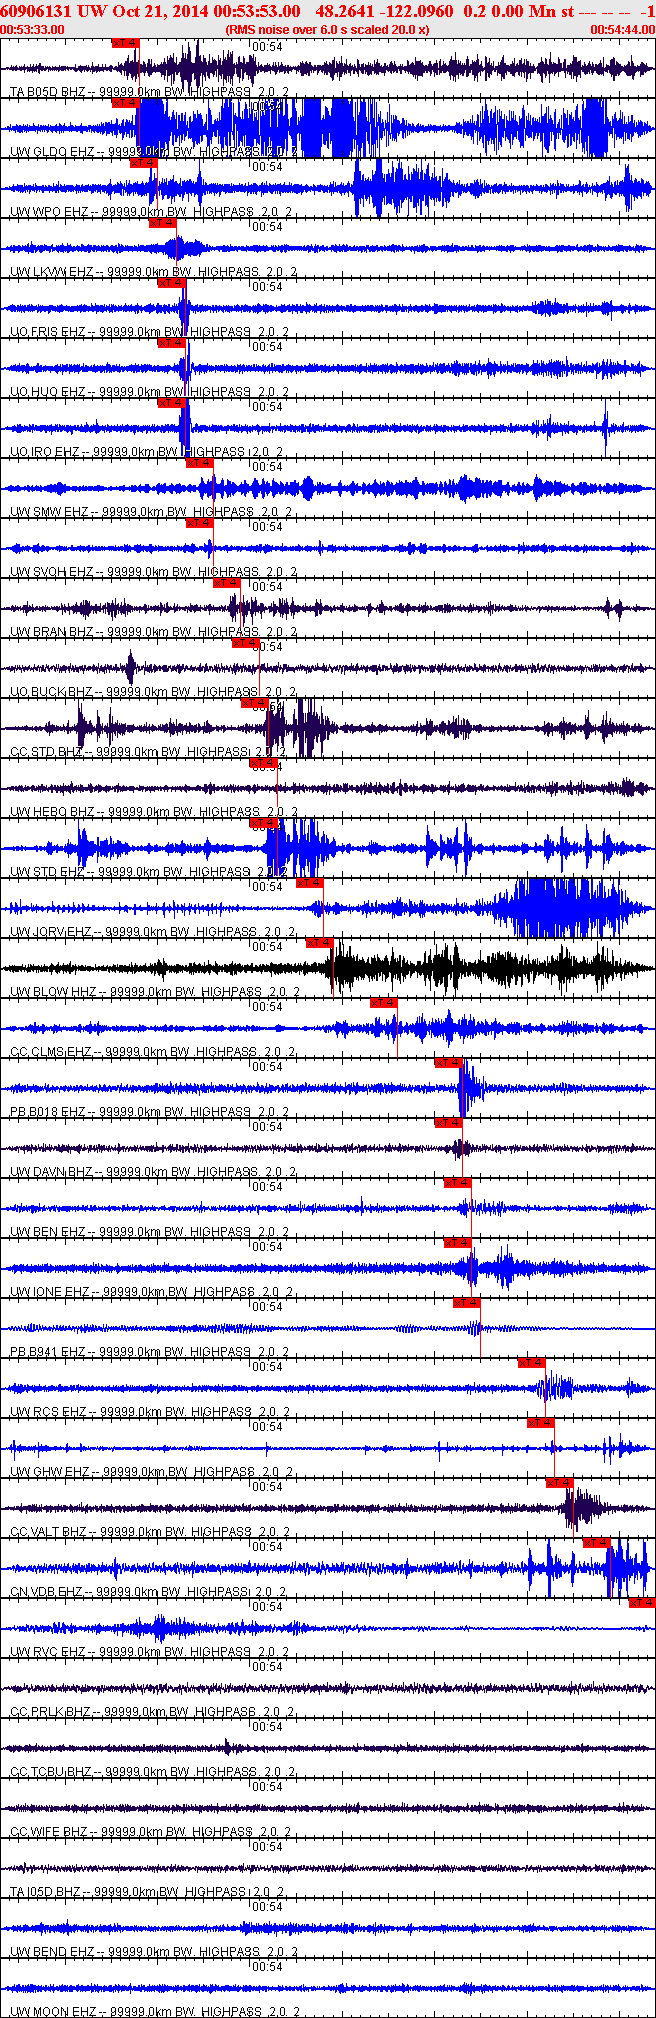Screen dimensions: 656x2018
Task: Click the UW IONE EHZ station label
Action: coord(151,1292)
